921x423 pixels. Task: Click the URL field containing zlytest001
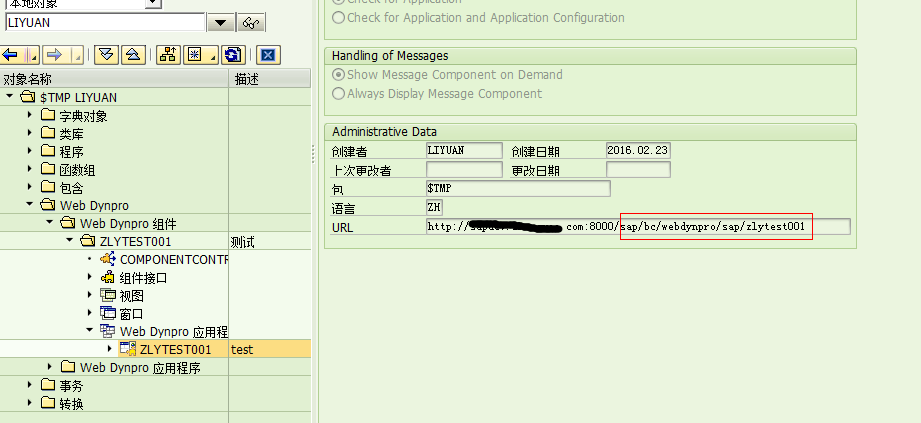point(638,227)
